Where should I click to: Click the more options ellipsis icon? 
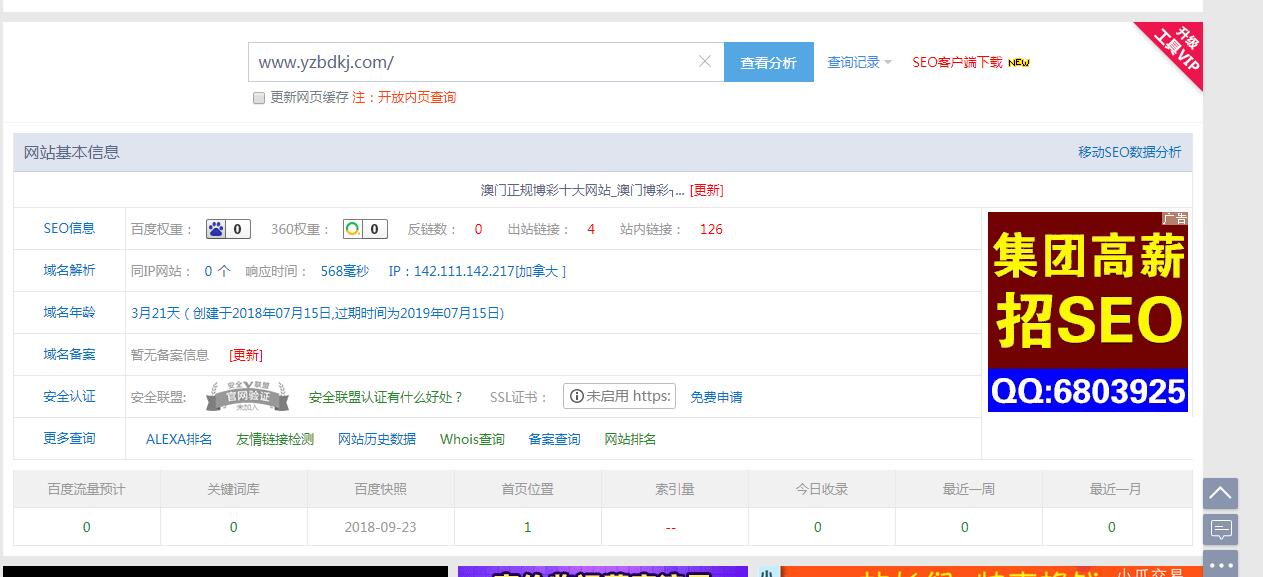click(1220, 564)
